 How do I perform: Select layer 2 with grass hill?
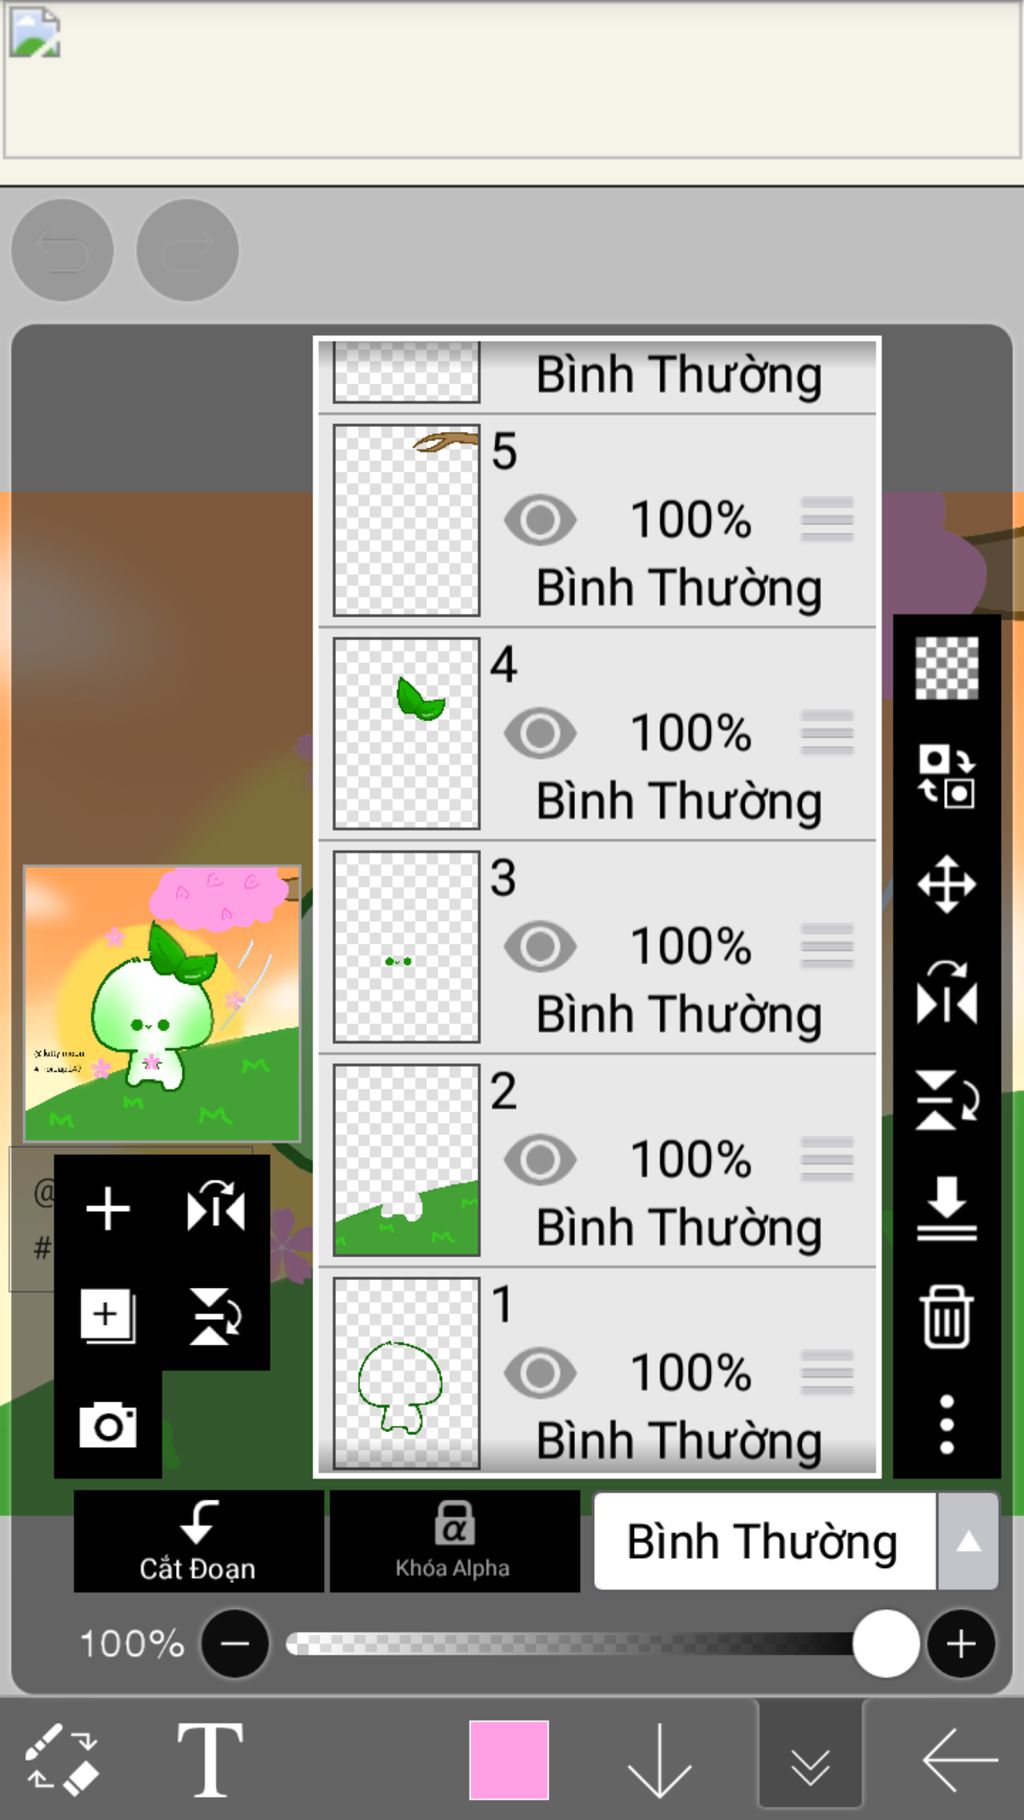[x=597, y=1160]
